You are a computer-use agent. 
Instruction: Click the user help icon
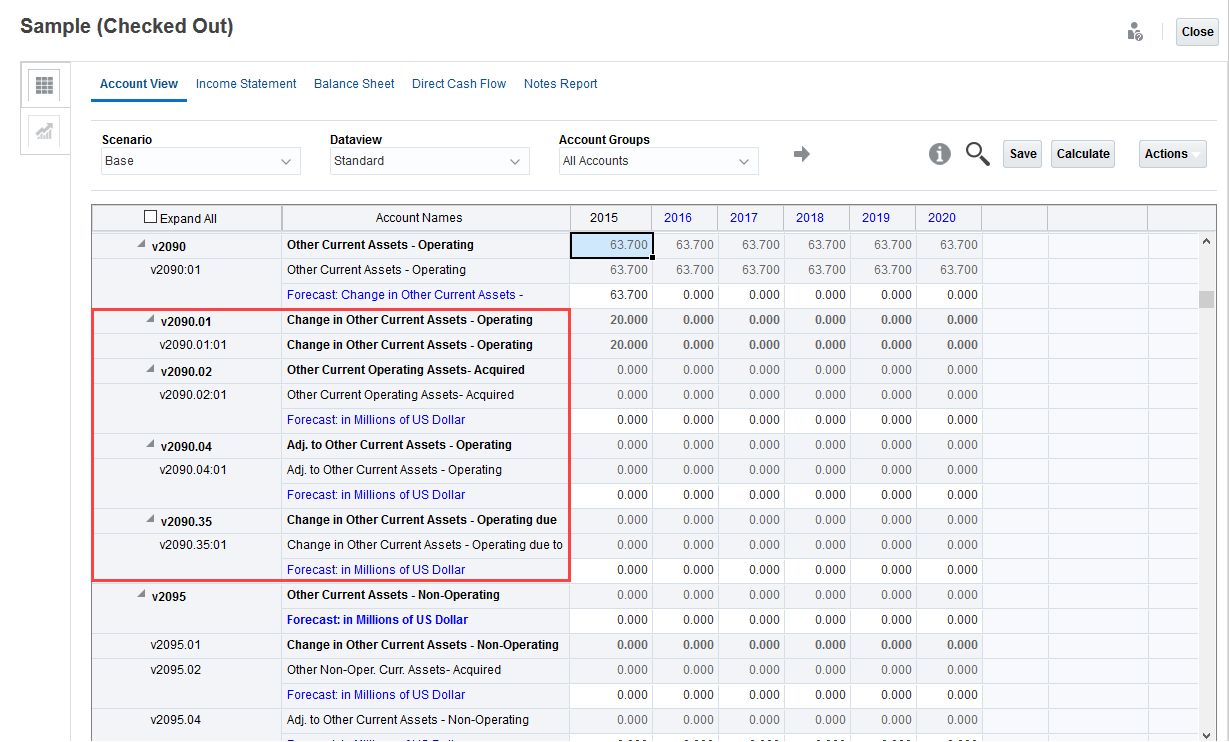click(1134, 32)
